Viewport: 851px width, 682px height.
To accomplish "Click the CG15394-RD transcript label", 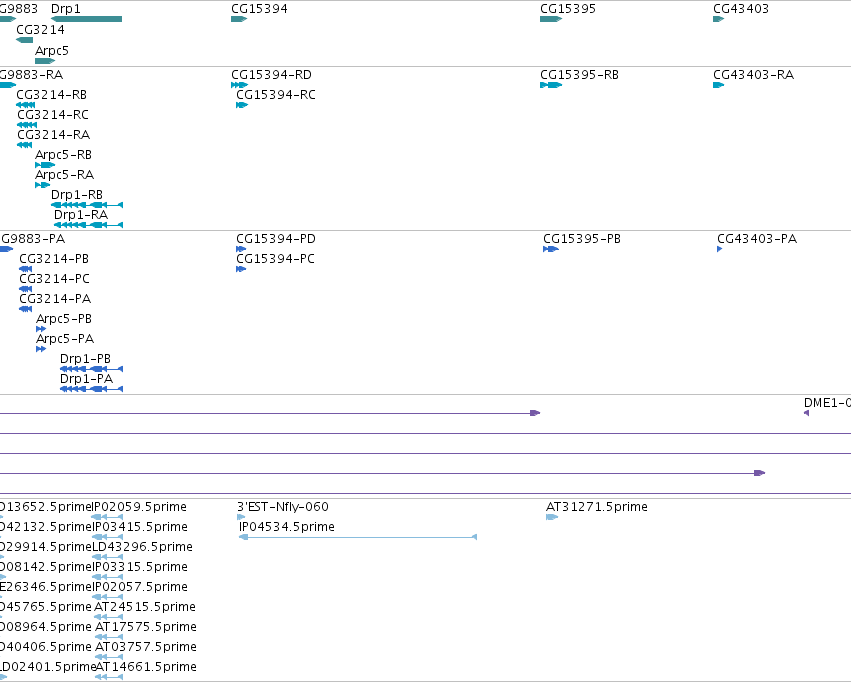I will [271, 74].
